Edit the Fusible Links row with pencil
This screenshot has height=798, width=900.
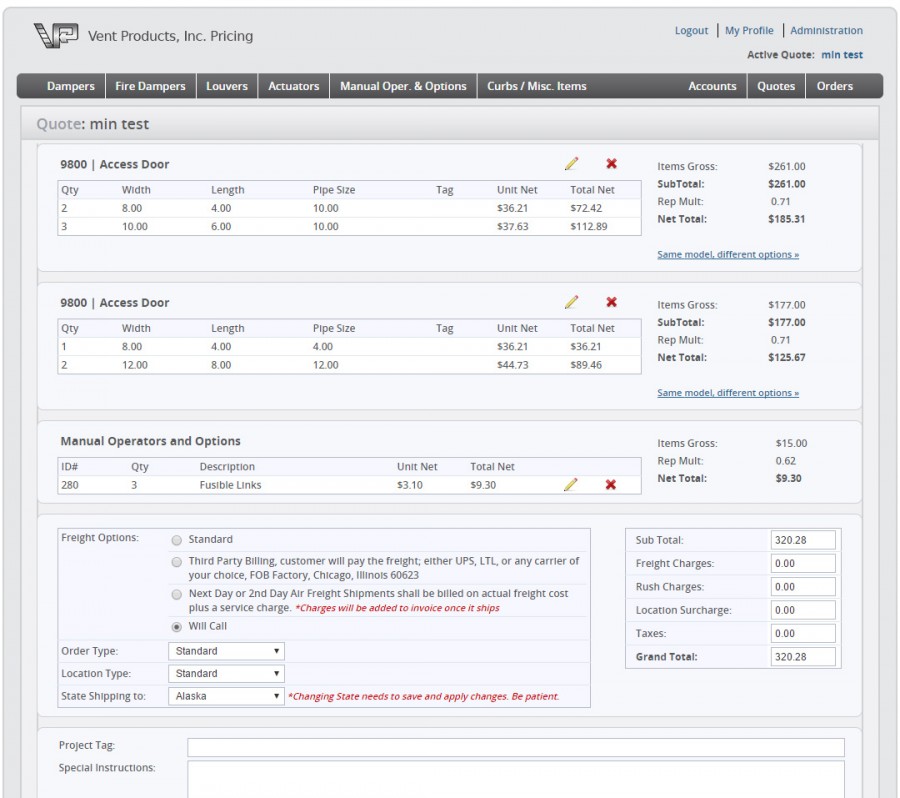(x=571, y=485)
